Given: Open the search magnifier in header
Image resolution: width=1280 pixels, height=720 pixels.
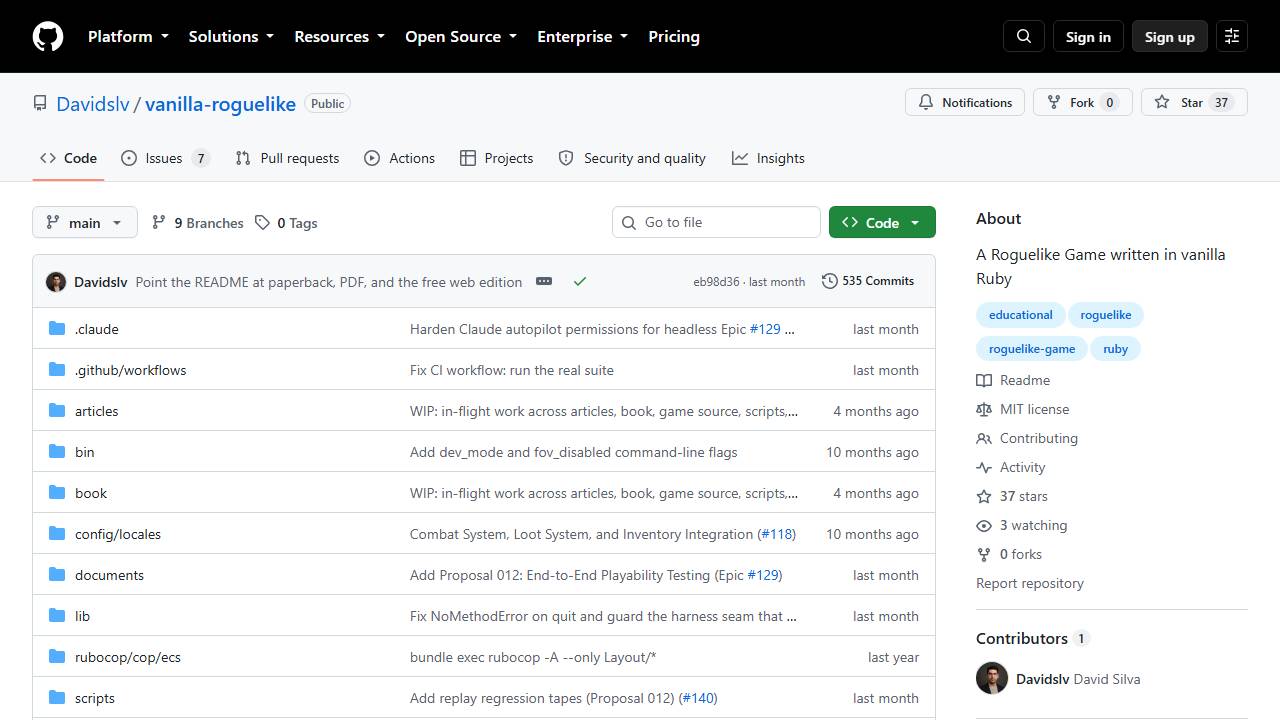Looking at the screenshot, I should click(1024, 37).
